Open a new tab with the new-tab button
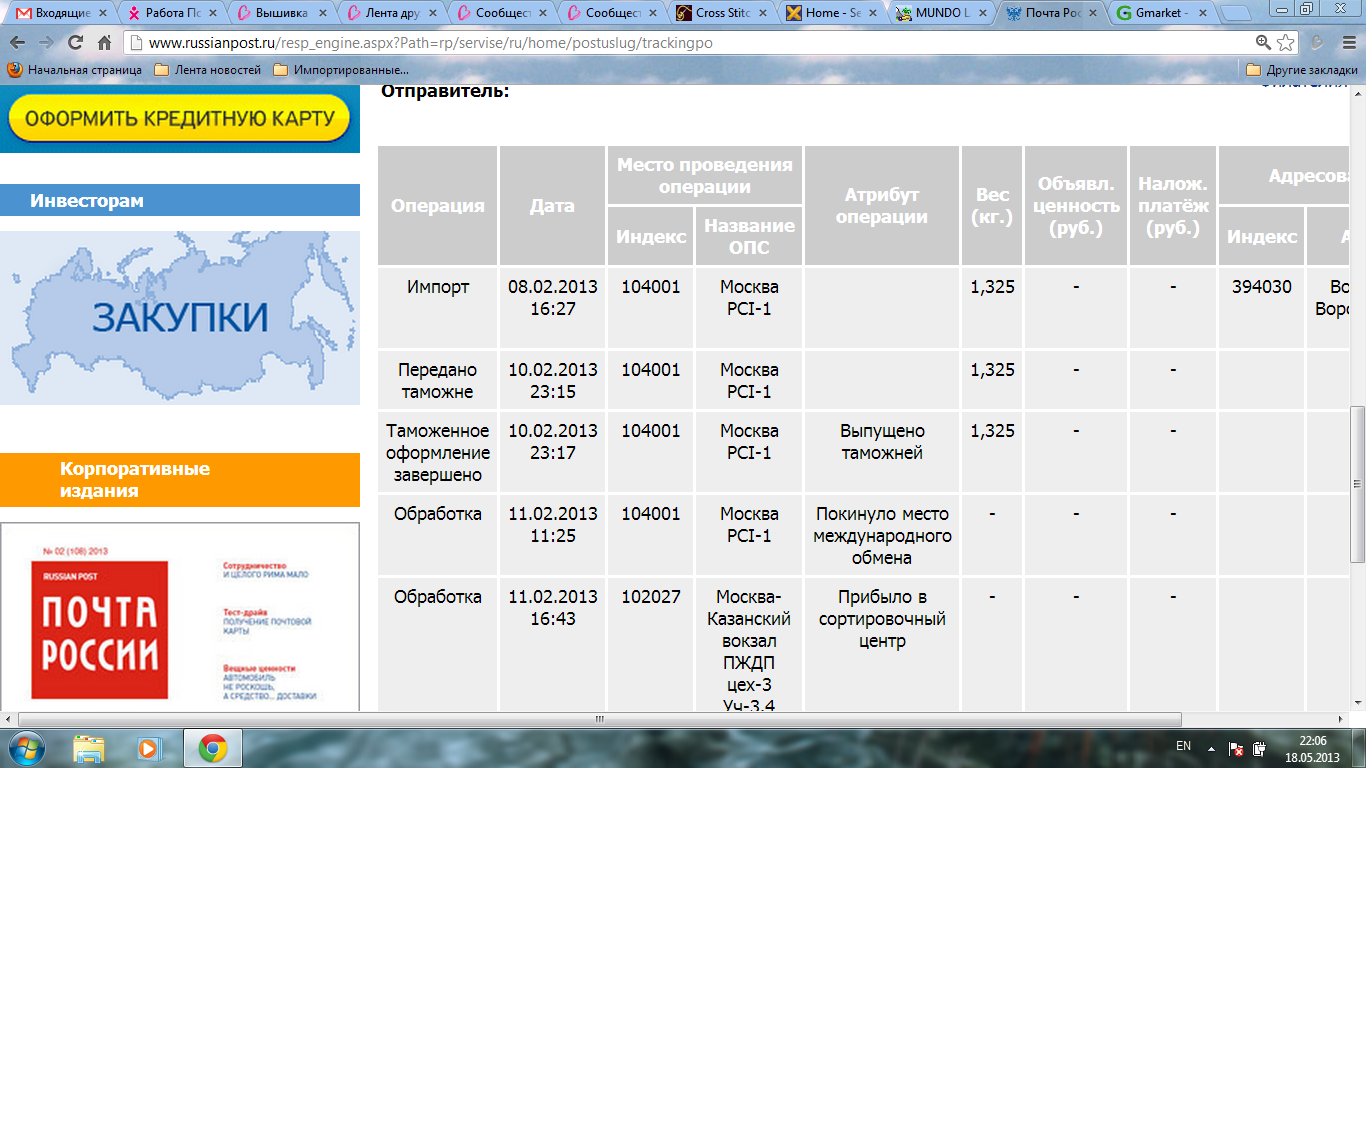Screen dimensions: 1366x1121 point(1236,13)
